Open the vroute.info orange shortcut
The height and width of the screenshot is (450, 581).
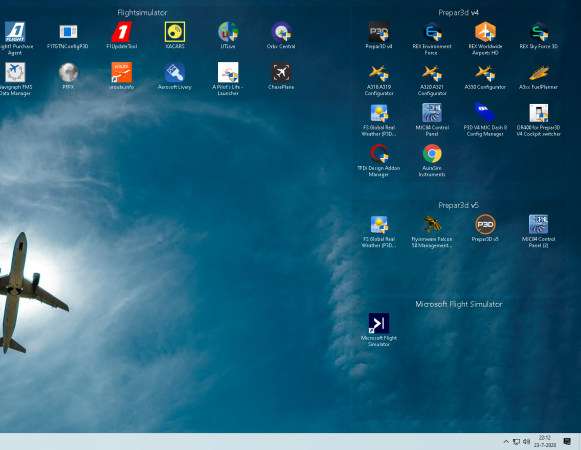(122, 72)
